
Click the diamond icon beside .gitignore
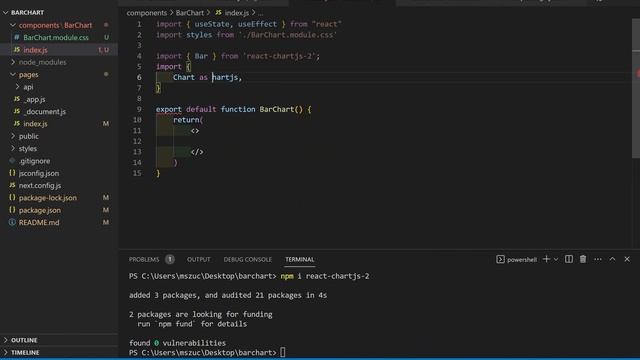(x=12, y=160)
